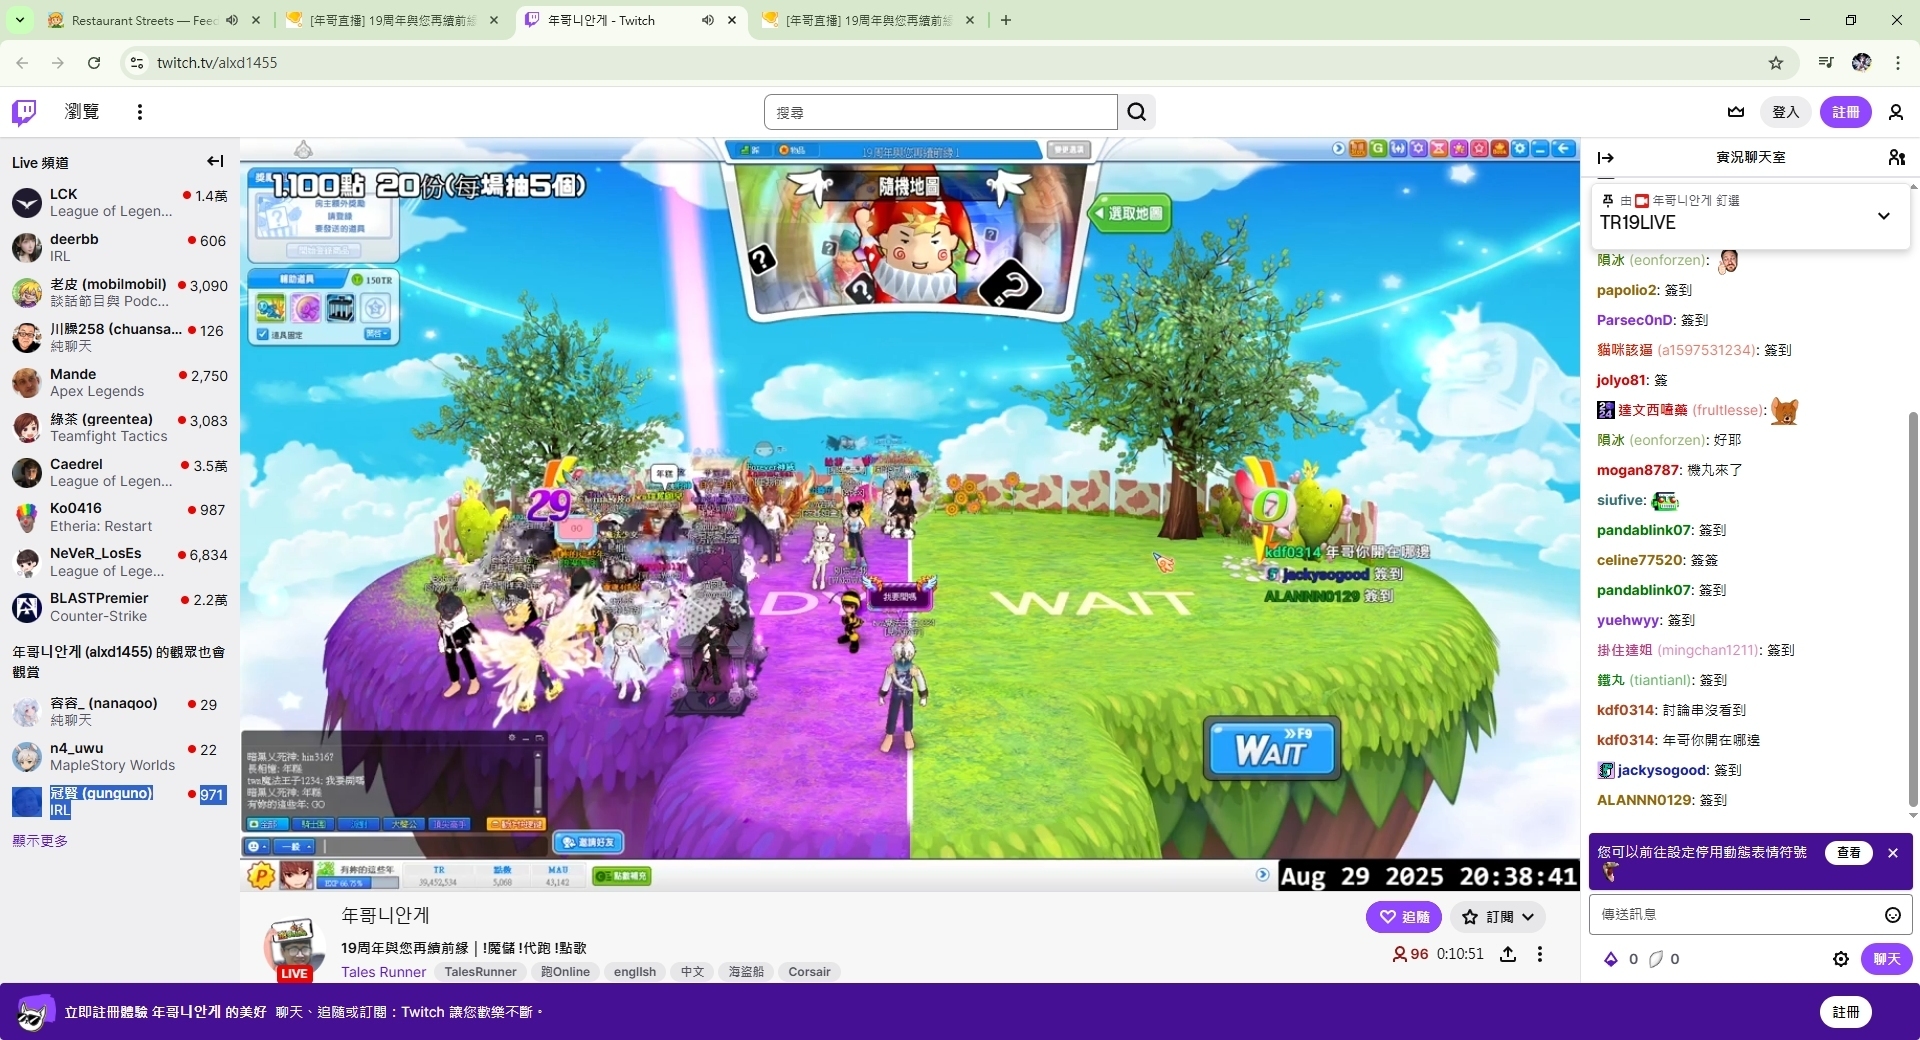Screen dimensions: 1920x1040
Task: Click the Log In button
Action: 1785,112
